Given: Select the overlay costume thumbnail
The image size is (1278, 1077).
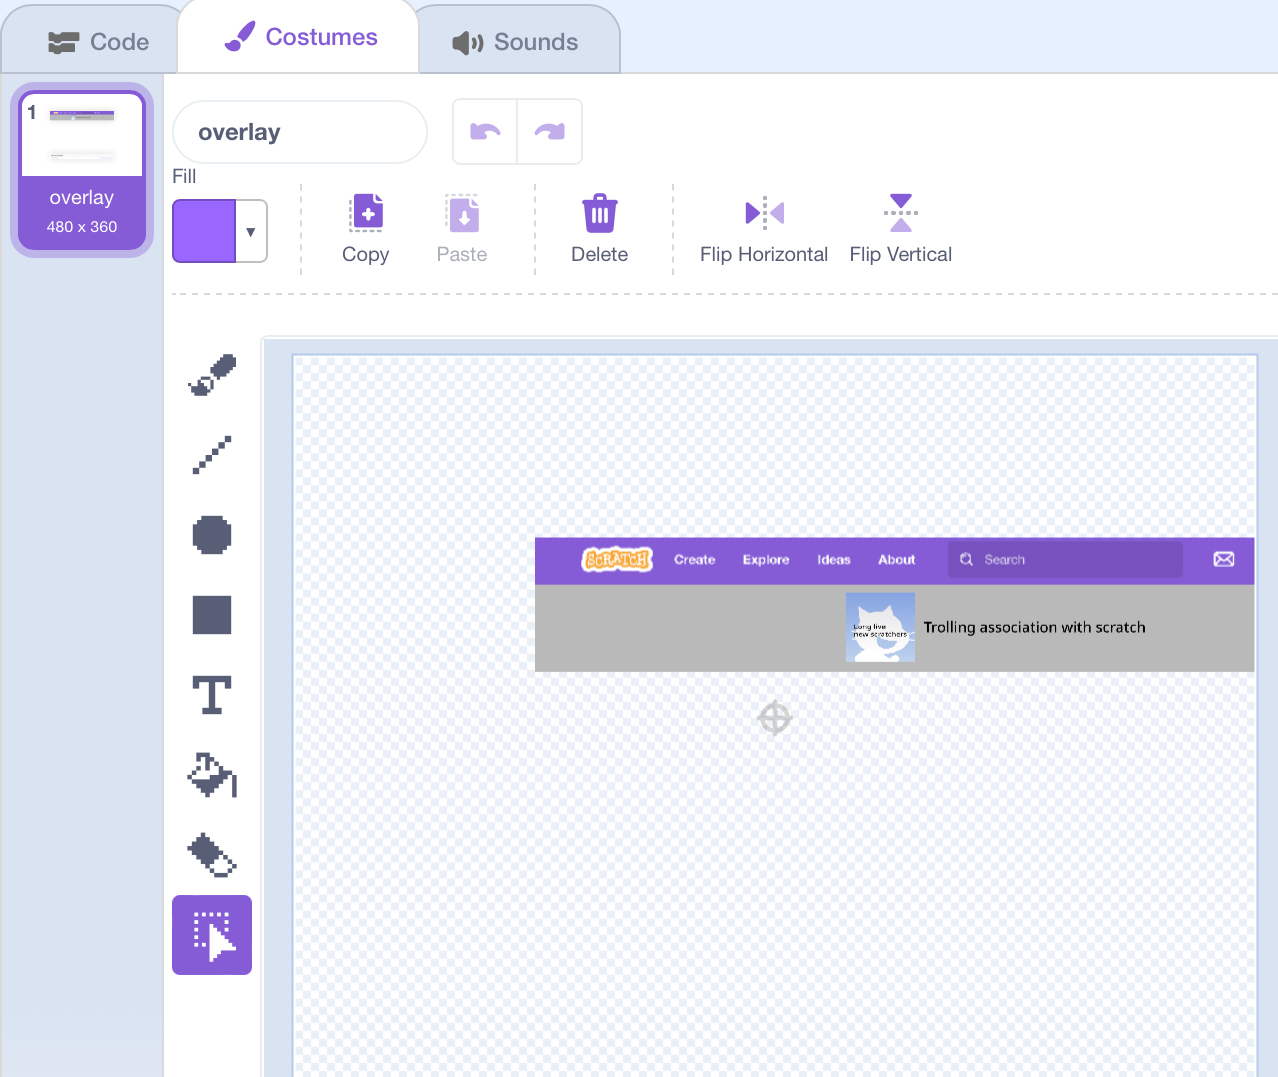Looking at the screenshot, I should (82, 170).
